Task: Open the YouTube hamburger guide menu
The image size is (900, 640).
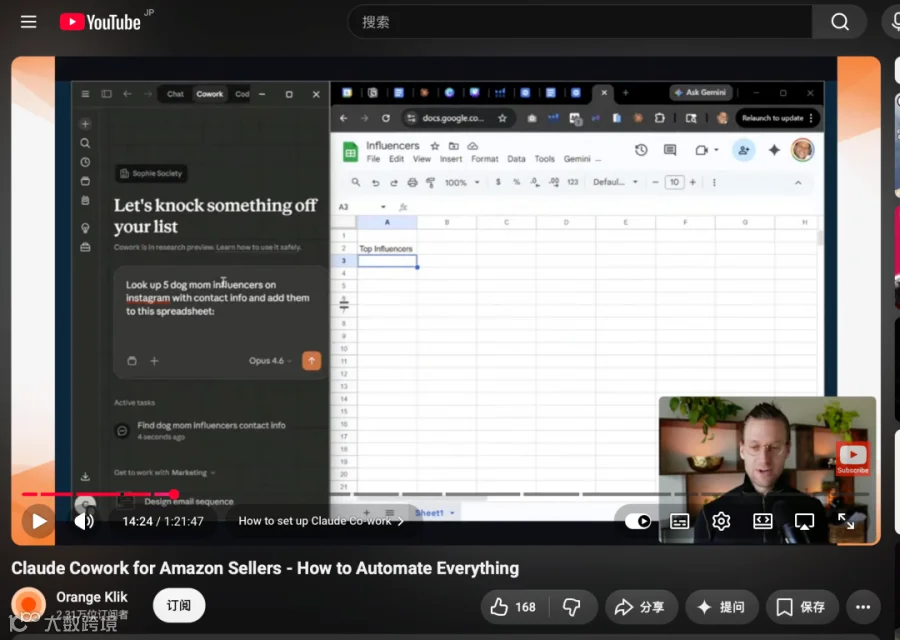Action: [28, 22]
